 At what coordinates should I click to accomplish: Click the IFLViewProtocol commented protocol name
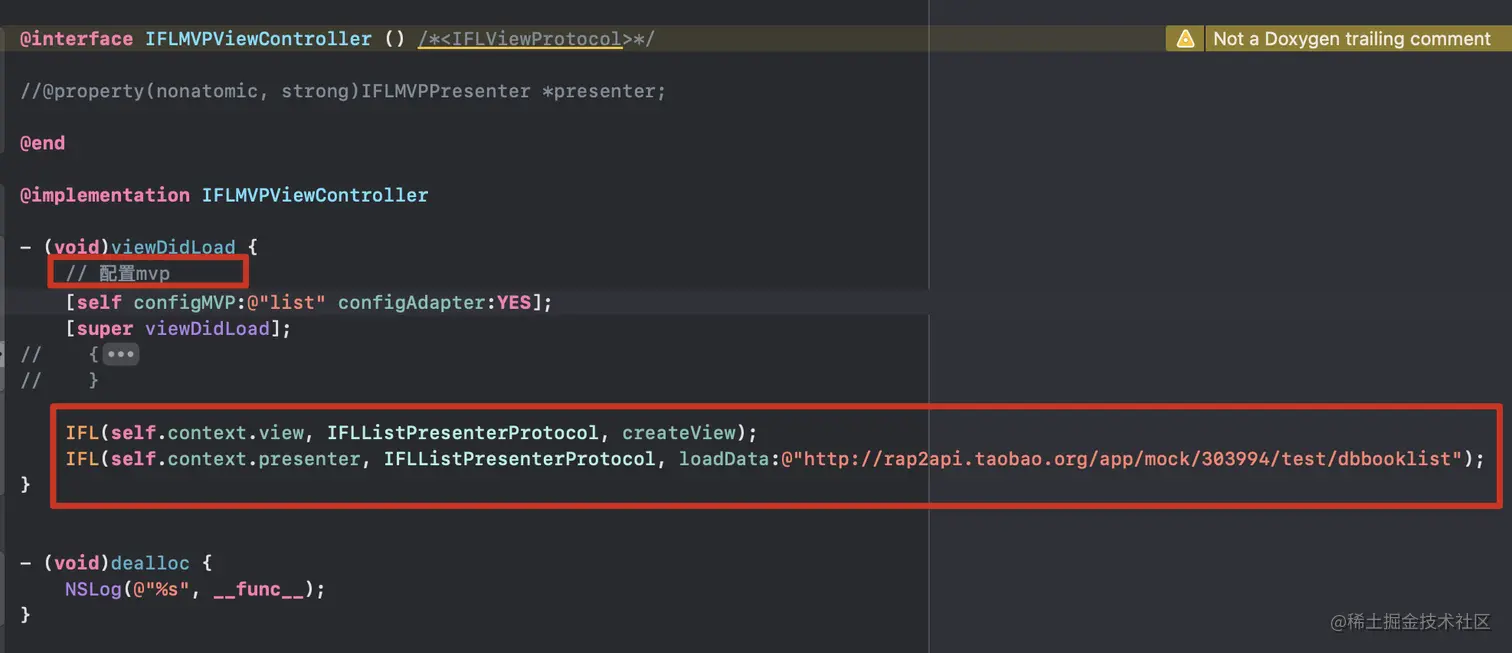pyautogui.click(x=538, y=39)
